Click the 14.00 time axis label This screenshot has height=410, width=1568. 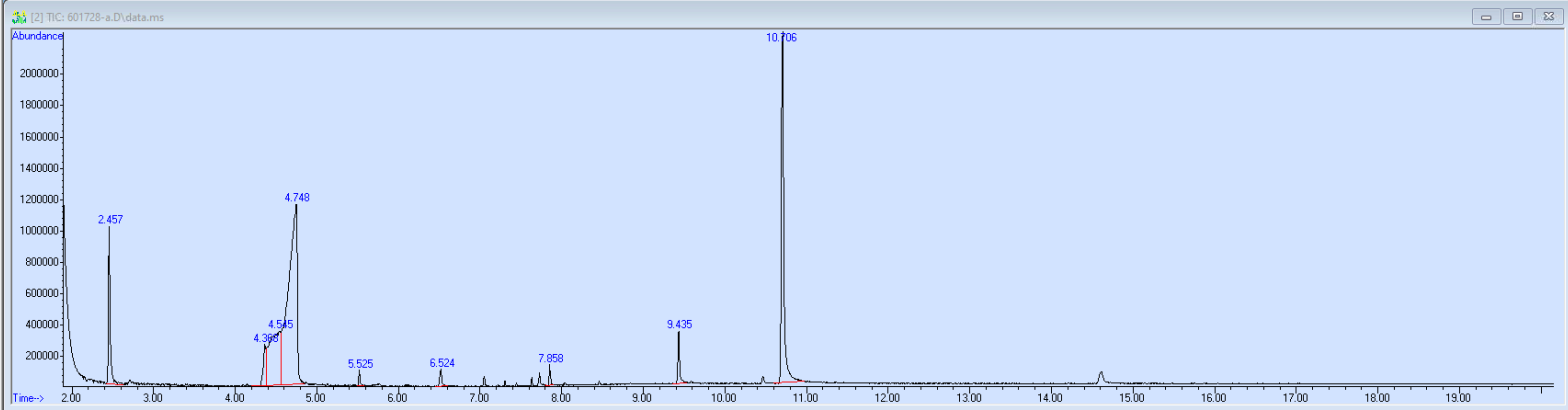tap(1051, 398)
